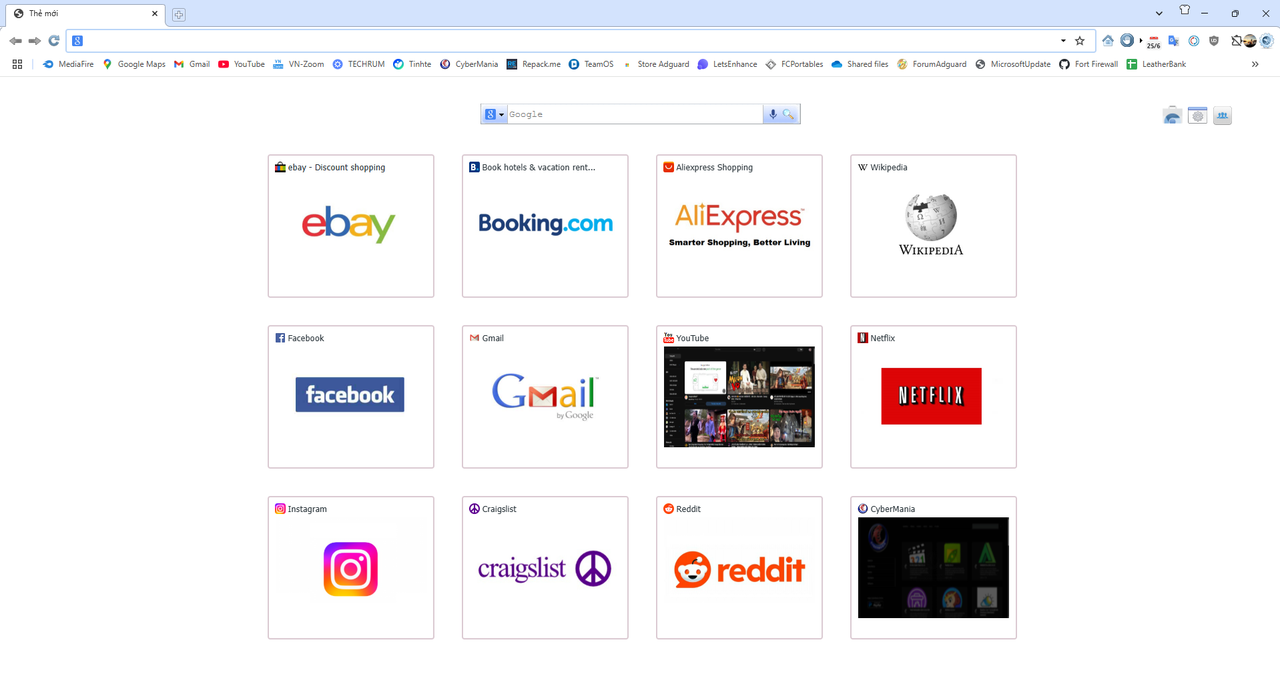The width and height of the screenshot is (1280, 687).
Task: Click the shirt theme icon in title bar
Action: pyautogui.click(x=1185, y=11)
